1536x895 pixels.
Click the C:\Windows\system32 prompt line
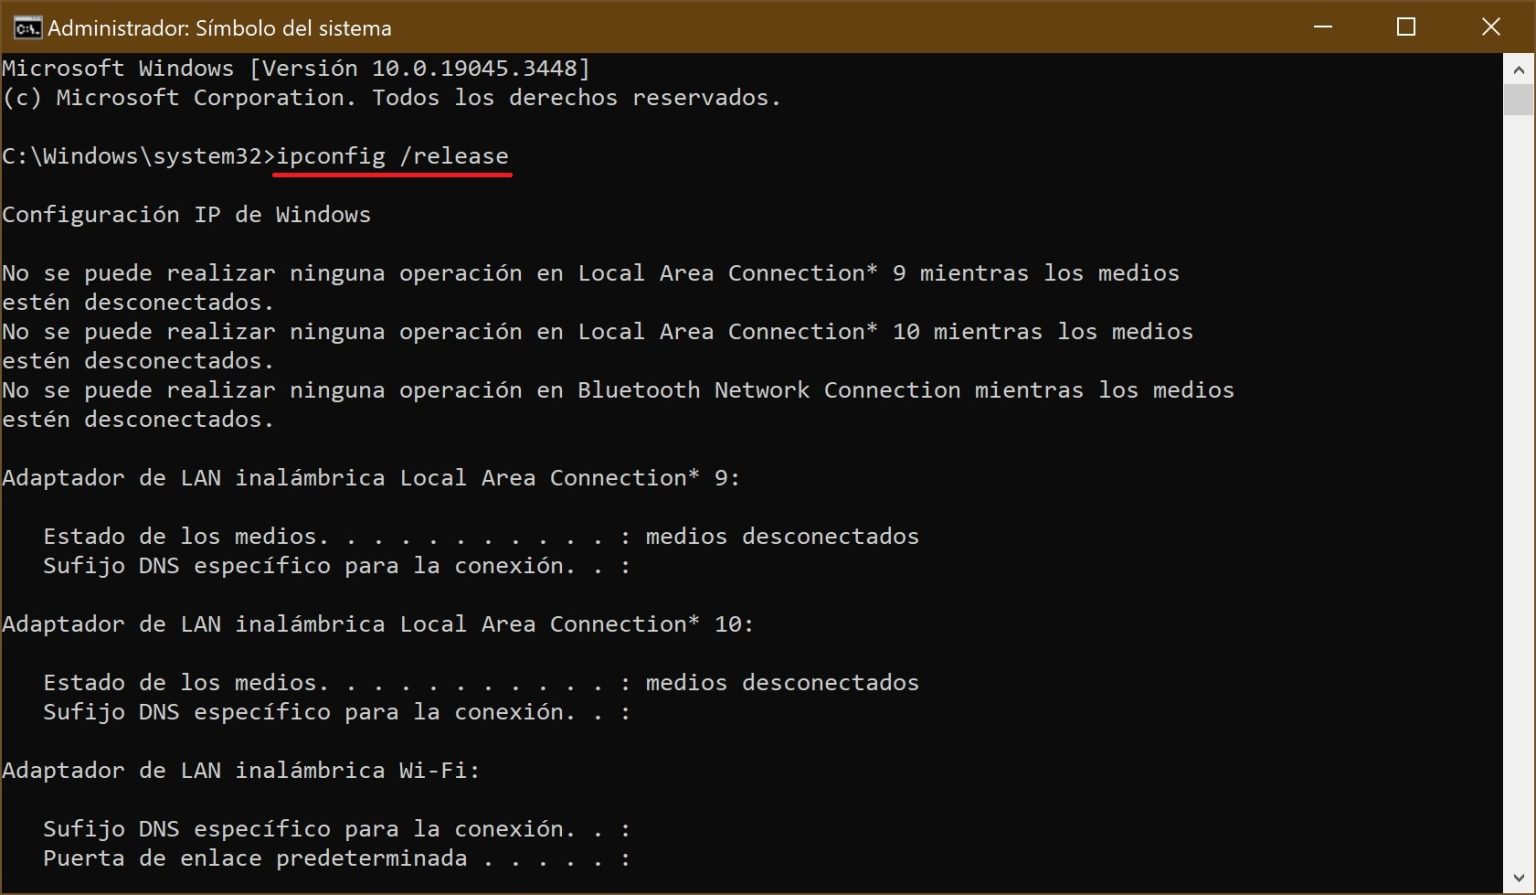point(135,156)
